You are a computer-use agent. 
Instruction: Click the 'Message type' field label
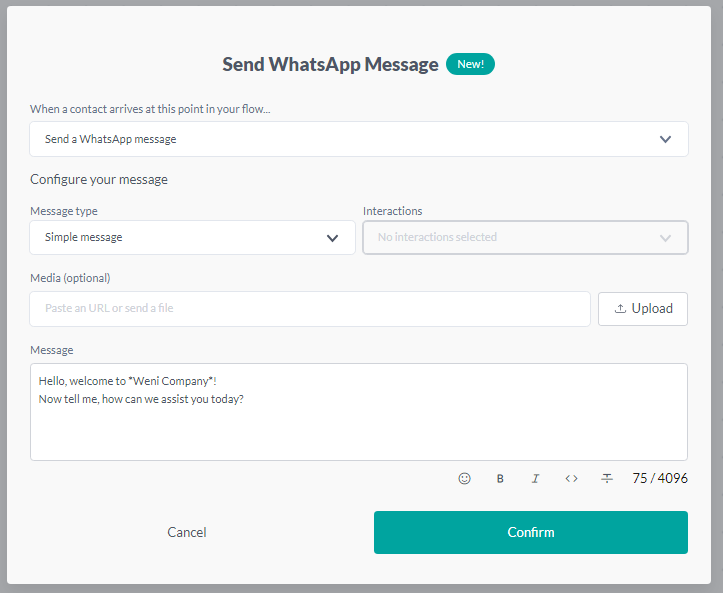coord(64,211)
